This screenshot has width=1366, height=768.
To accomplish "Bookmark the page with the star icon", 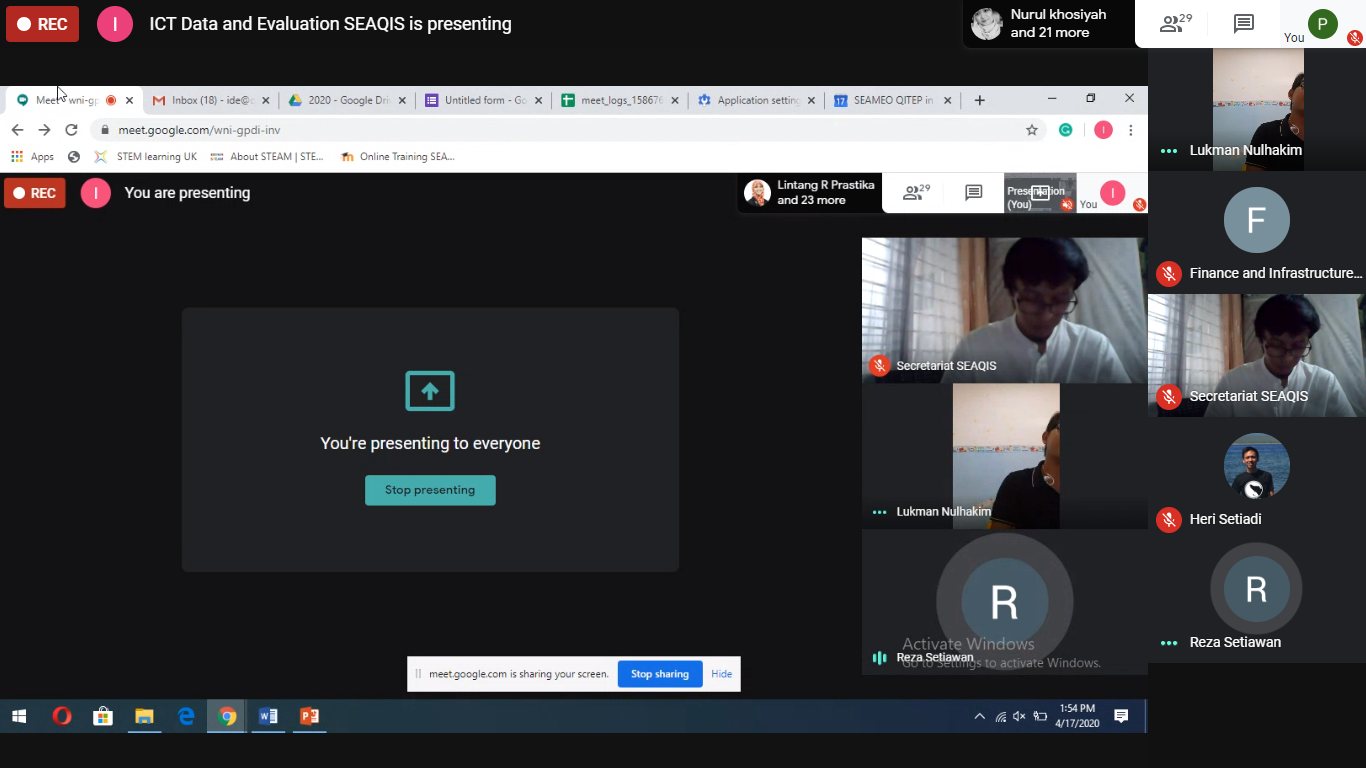I will [x=1031, y=130].
